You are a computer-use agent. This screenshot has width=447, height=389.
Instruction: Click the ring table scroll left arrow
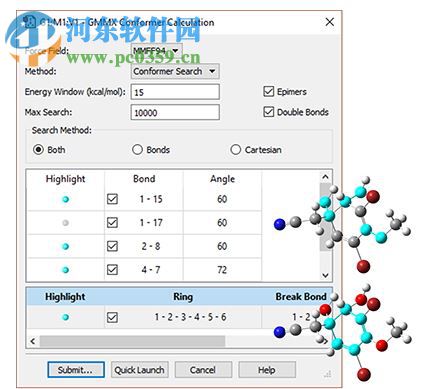click(x=33, y=341)
